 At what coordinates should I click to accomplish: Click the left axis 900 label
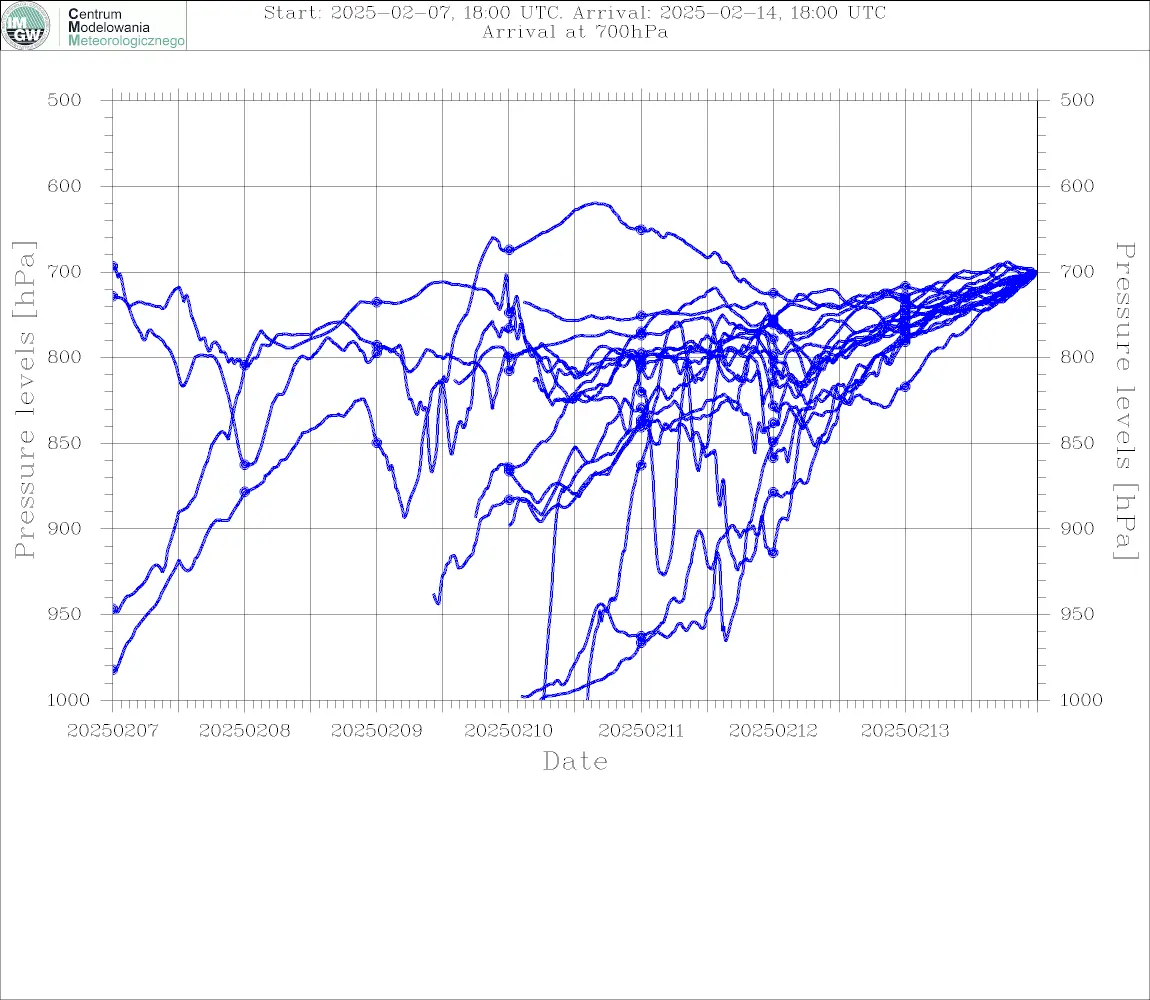pos(65,528)
